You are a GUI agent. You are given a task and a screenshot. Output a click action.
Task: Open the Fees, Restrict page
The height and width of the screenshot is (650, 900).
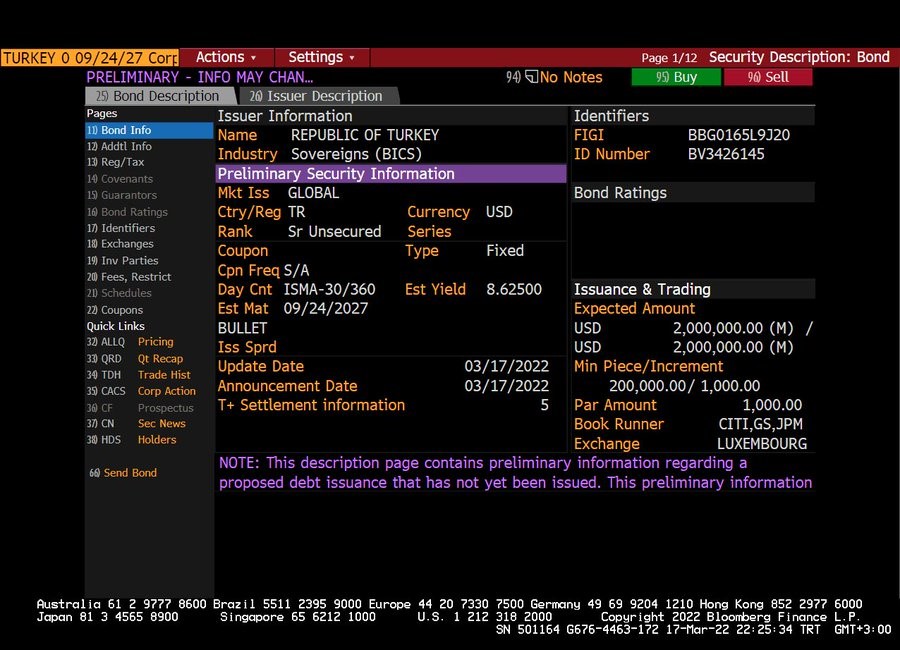pyautogui.click(x=129, y=277)
